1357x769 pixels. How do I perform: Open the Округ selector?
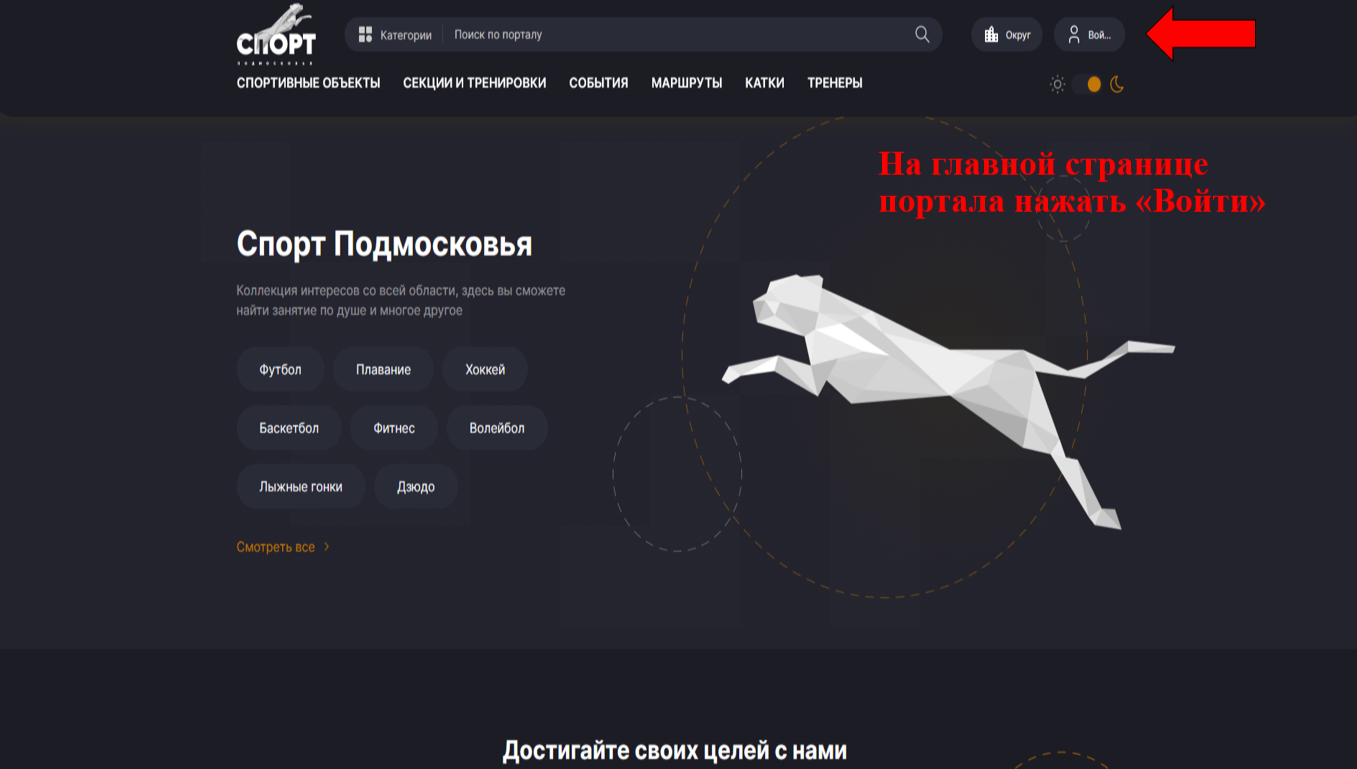click(1007, 35)
